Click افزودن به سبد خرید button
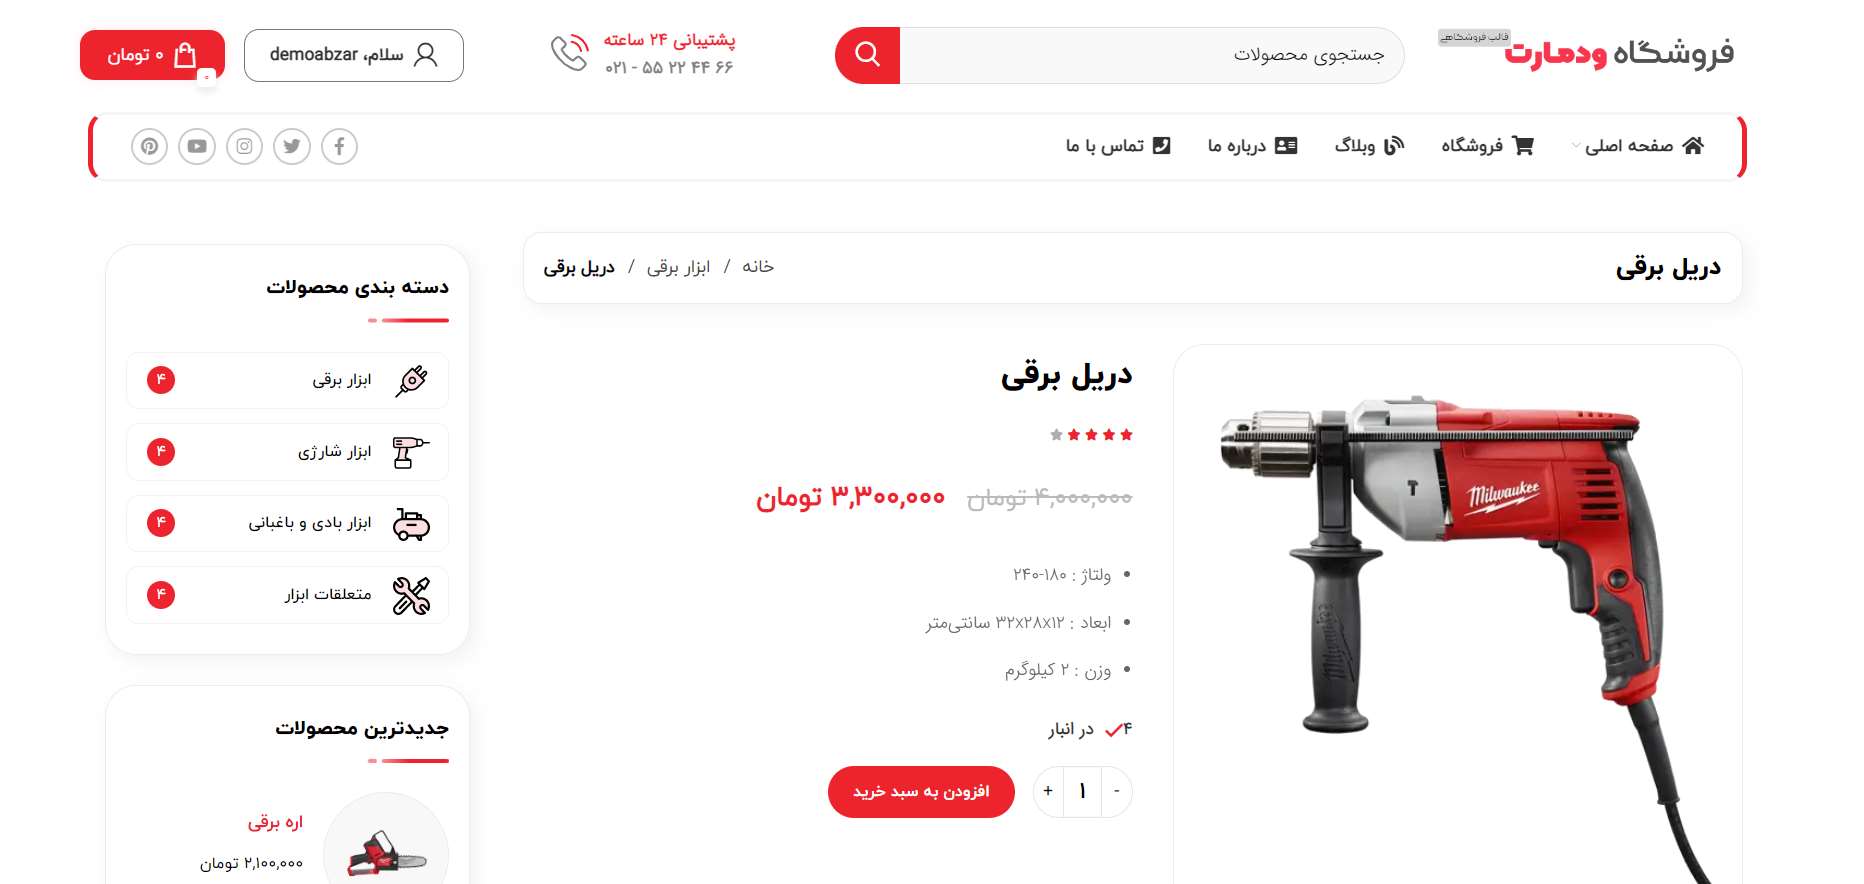This screenshot has height=884, width=1864. (x=921, y=792)
